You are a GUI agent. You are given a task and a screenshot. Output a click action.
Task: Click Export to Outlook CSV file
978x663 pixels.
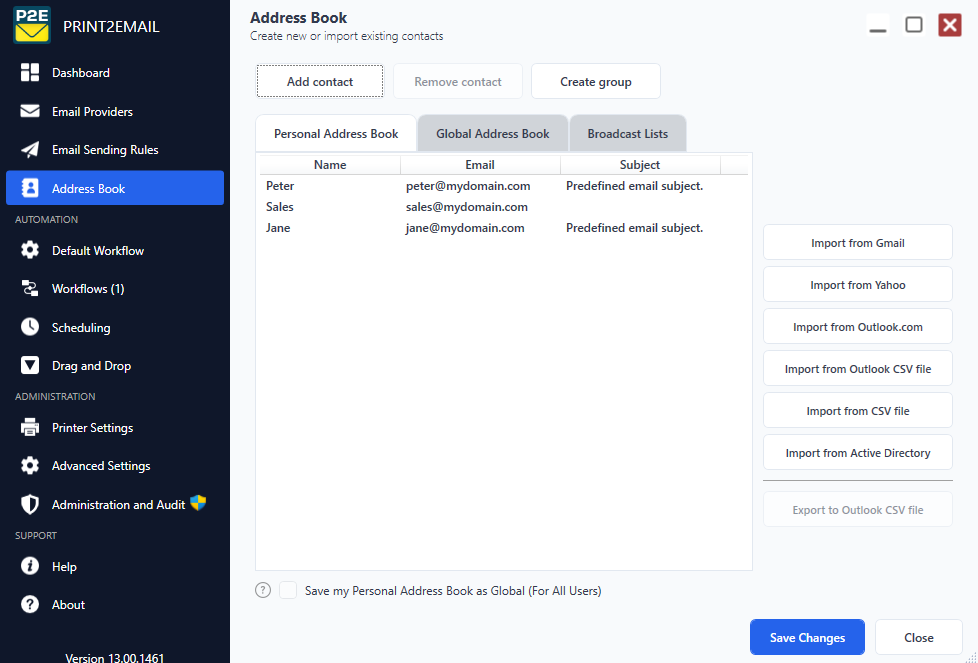(x=858, y=510)
